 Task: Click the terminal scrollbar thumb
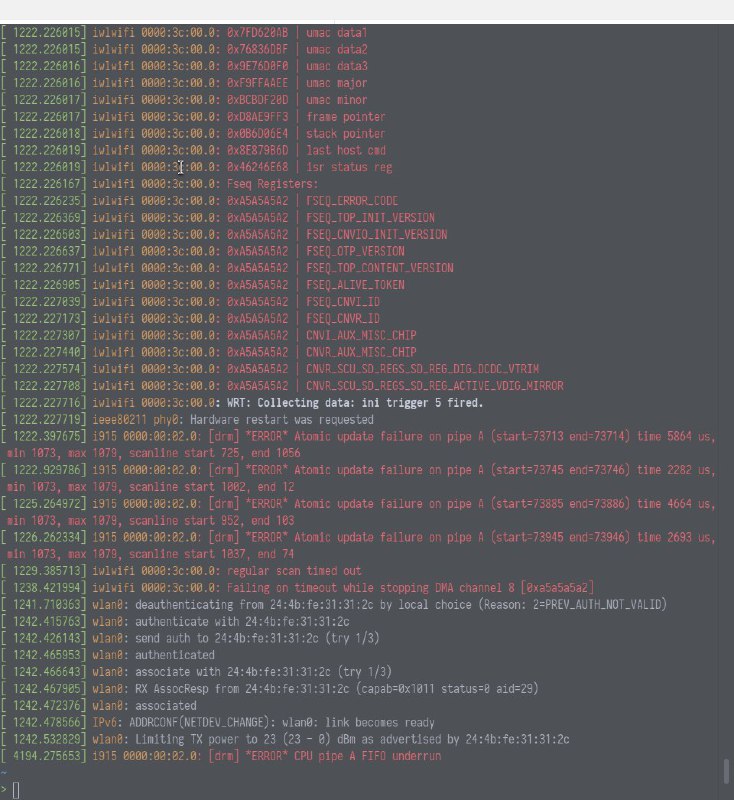tap(727, 771)
